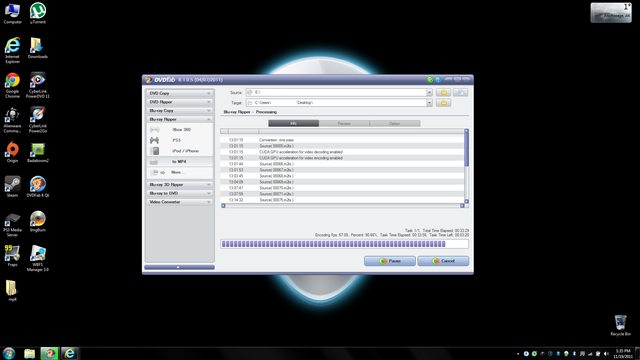Select the Steam desktop shortcut

point(12,187)
